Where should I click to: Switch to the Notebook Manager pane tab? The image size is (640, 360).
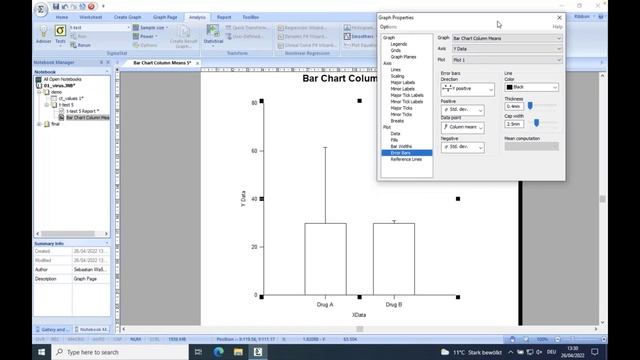tap(92, 329)
